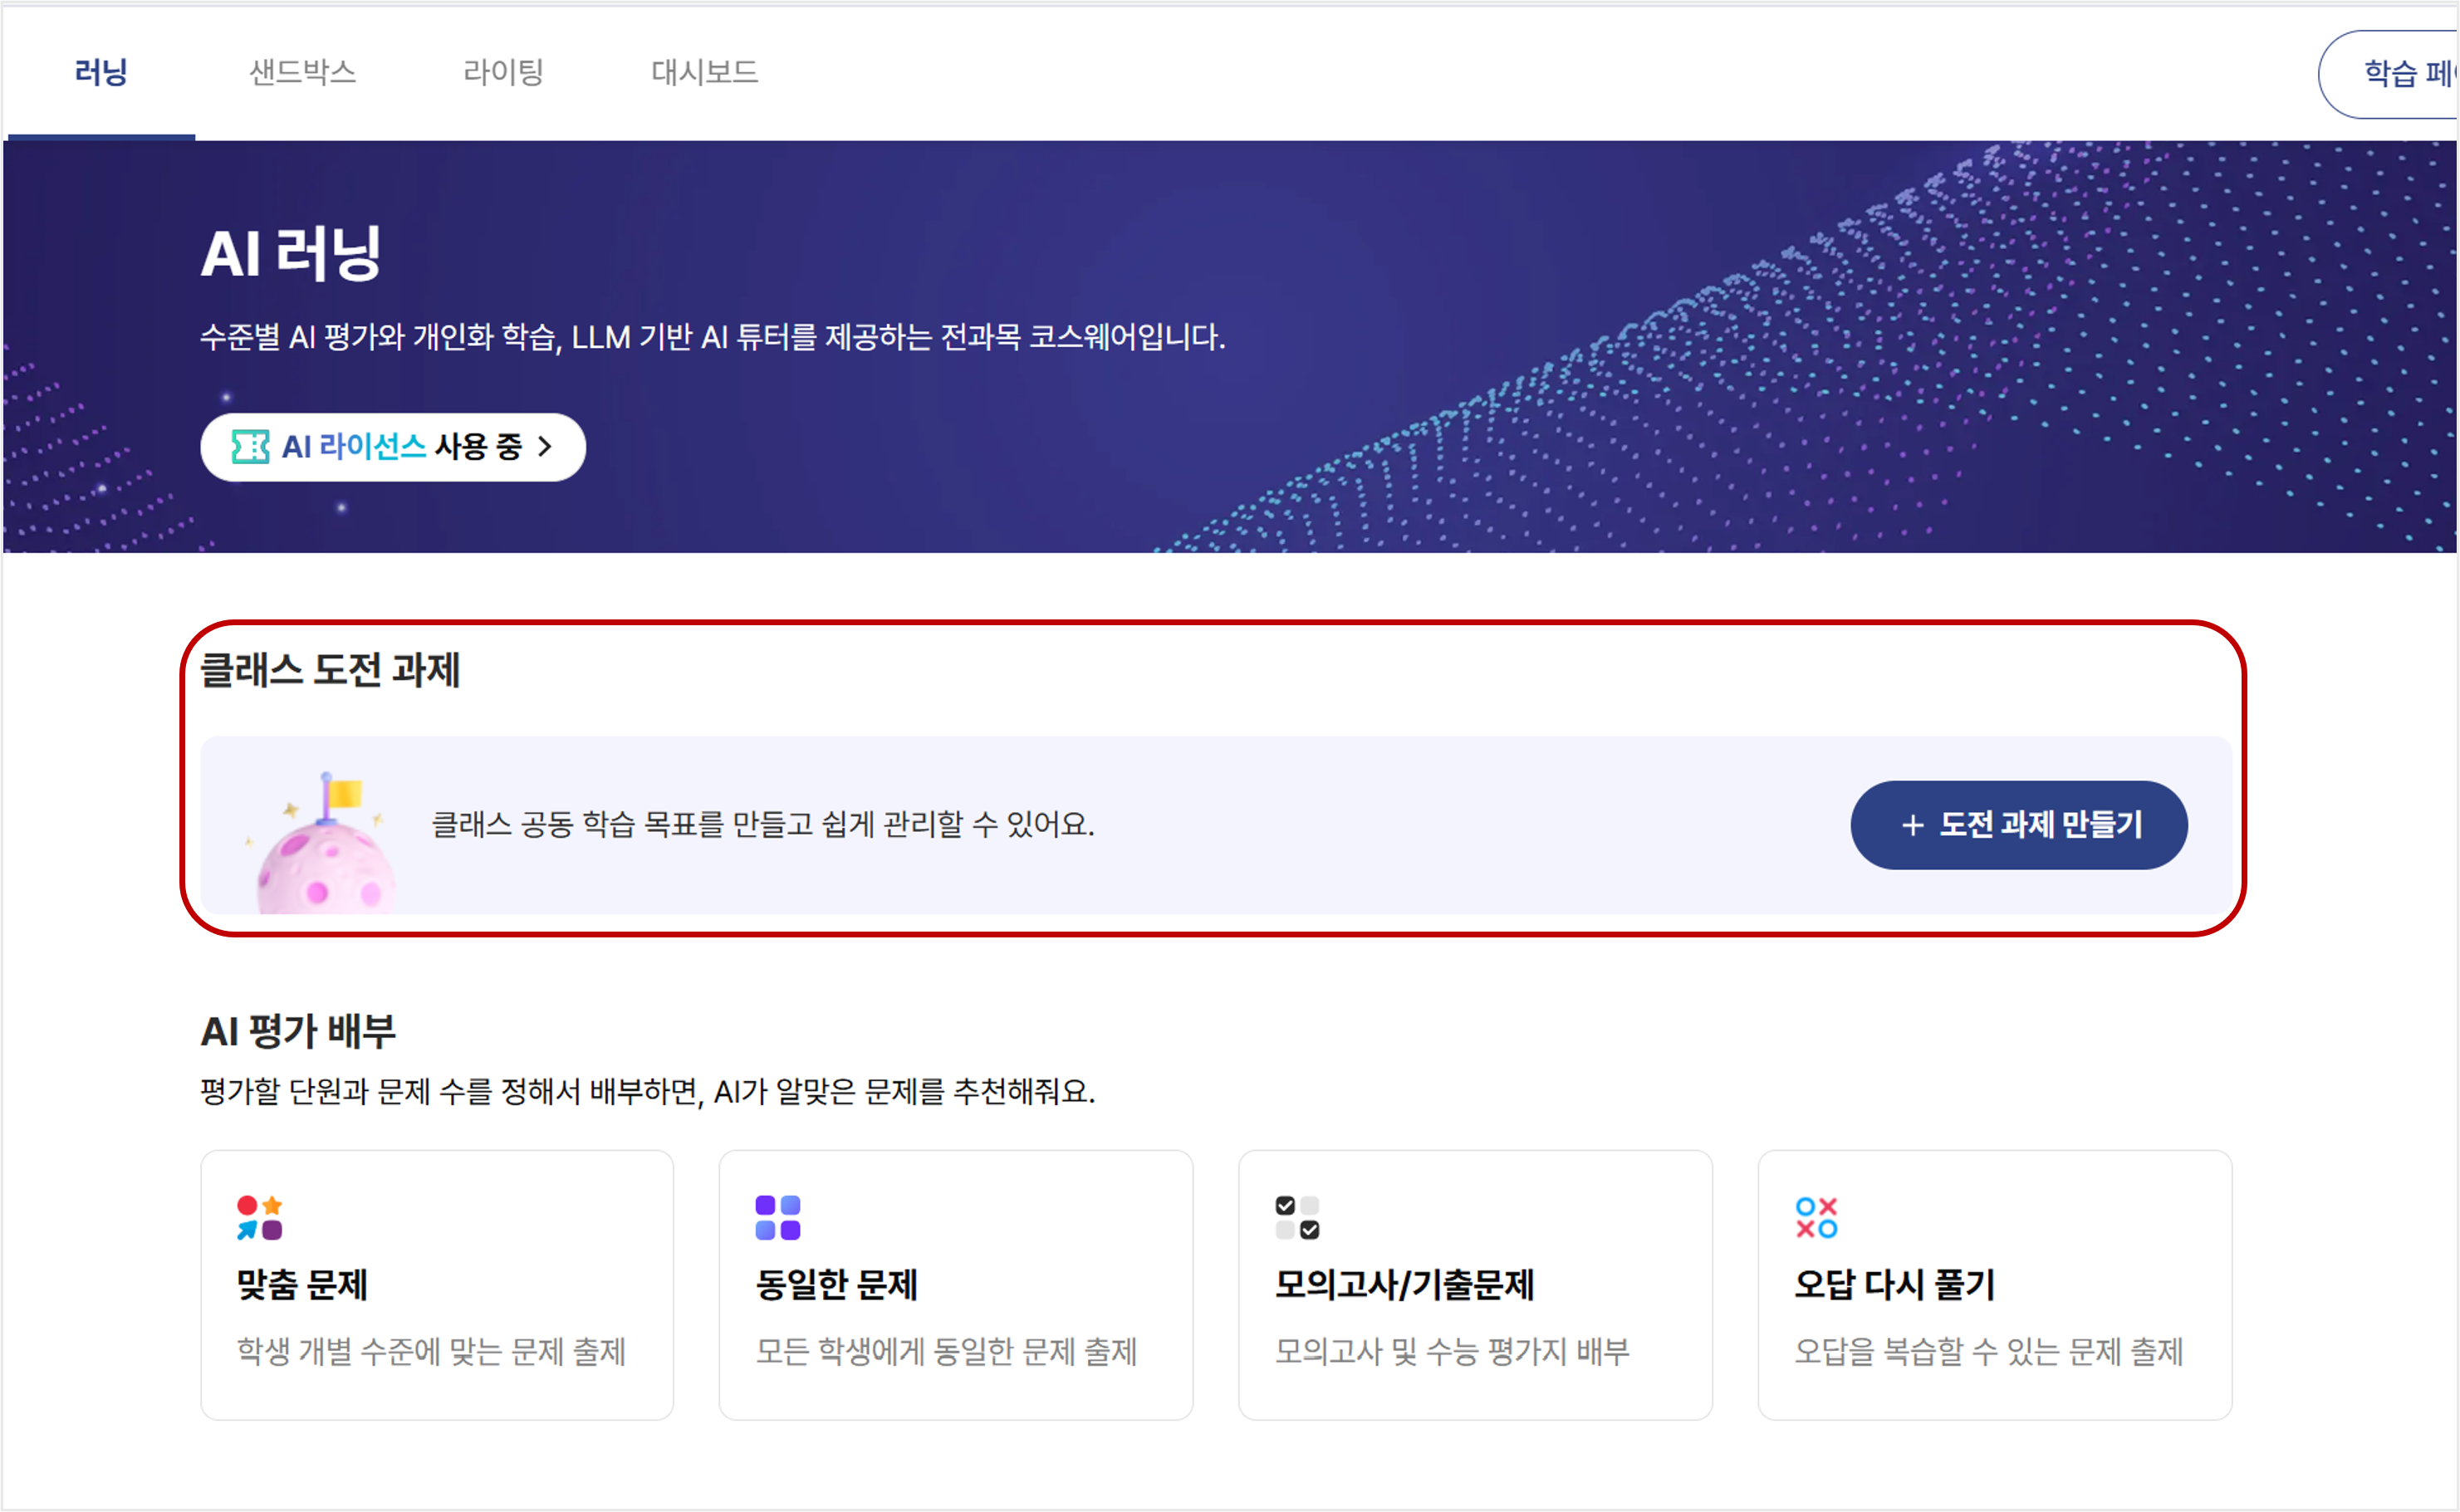Open the 모의고사/기출문제 card

[1475, 1285]
